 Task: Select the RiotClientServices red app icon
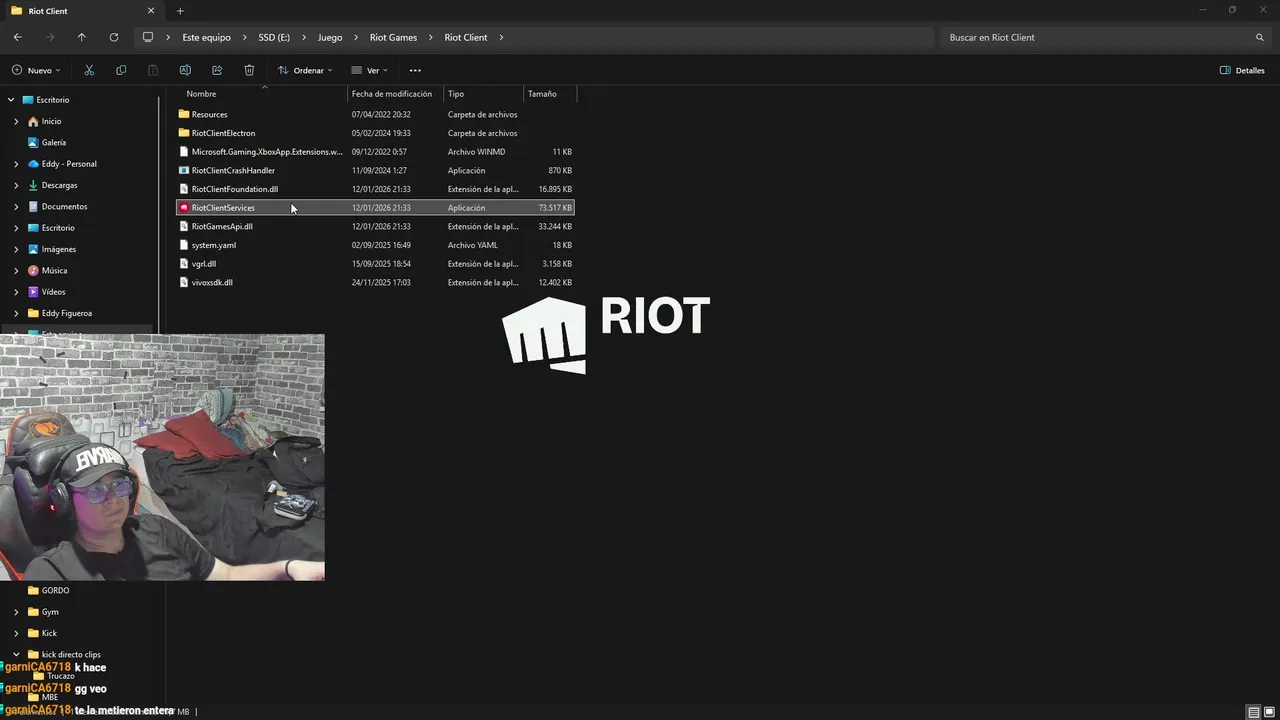coord(183,208)
